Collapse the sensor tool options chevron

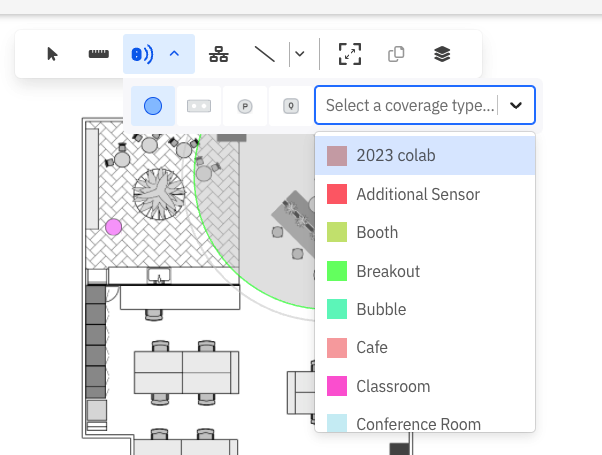[x=174, y=54]
